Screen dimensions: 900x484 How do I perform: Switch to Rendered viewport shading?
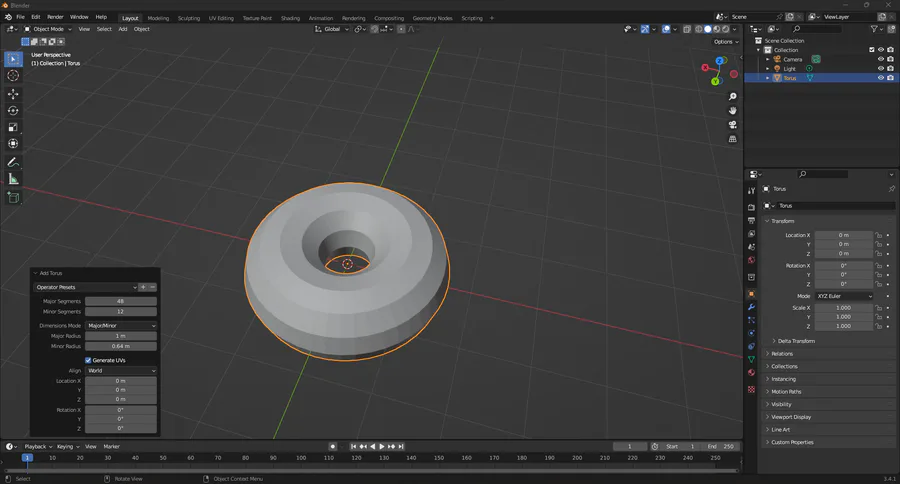point(726,29)
